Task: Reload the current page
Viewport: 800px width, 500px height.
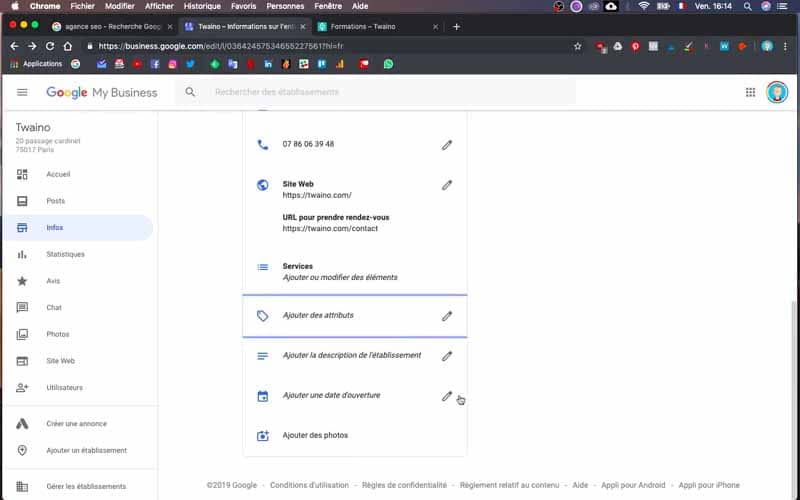Action: 50,46
